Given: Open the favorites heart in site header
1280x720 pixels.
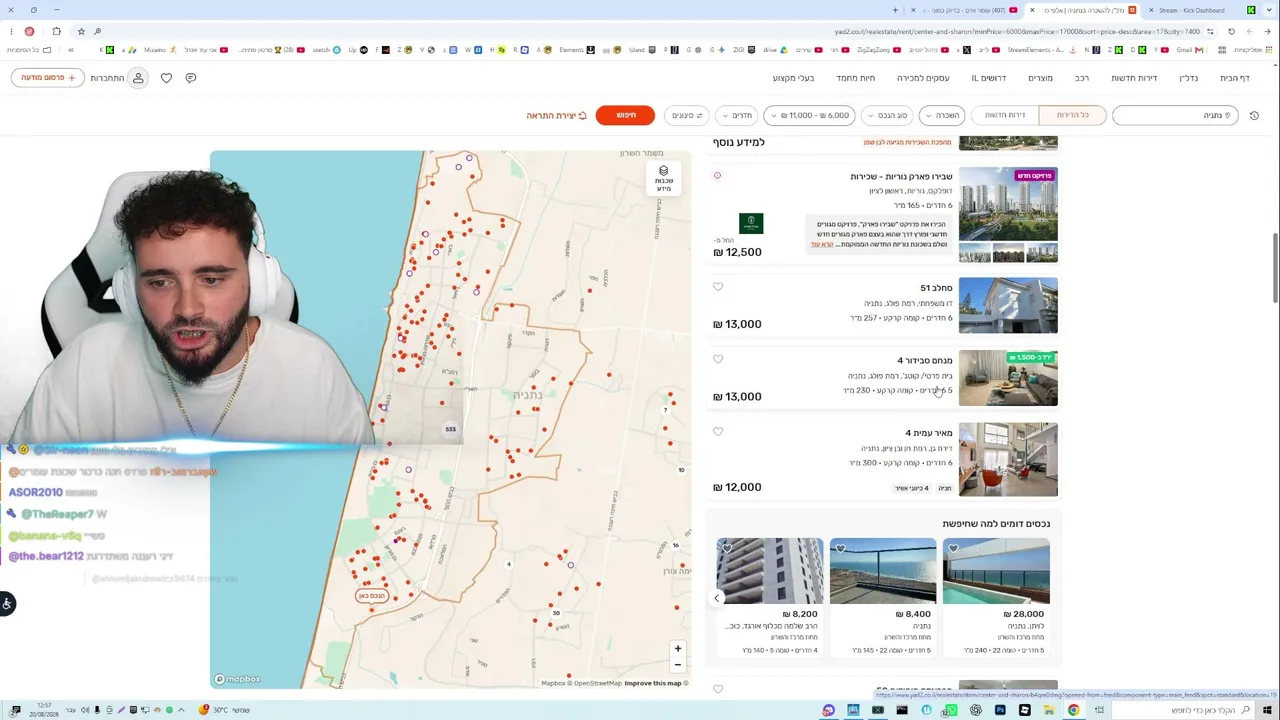Looking at the screenshot, I should point(166,78).
